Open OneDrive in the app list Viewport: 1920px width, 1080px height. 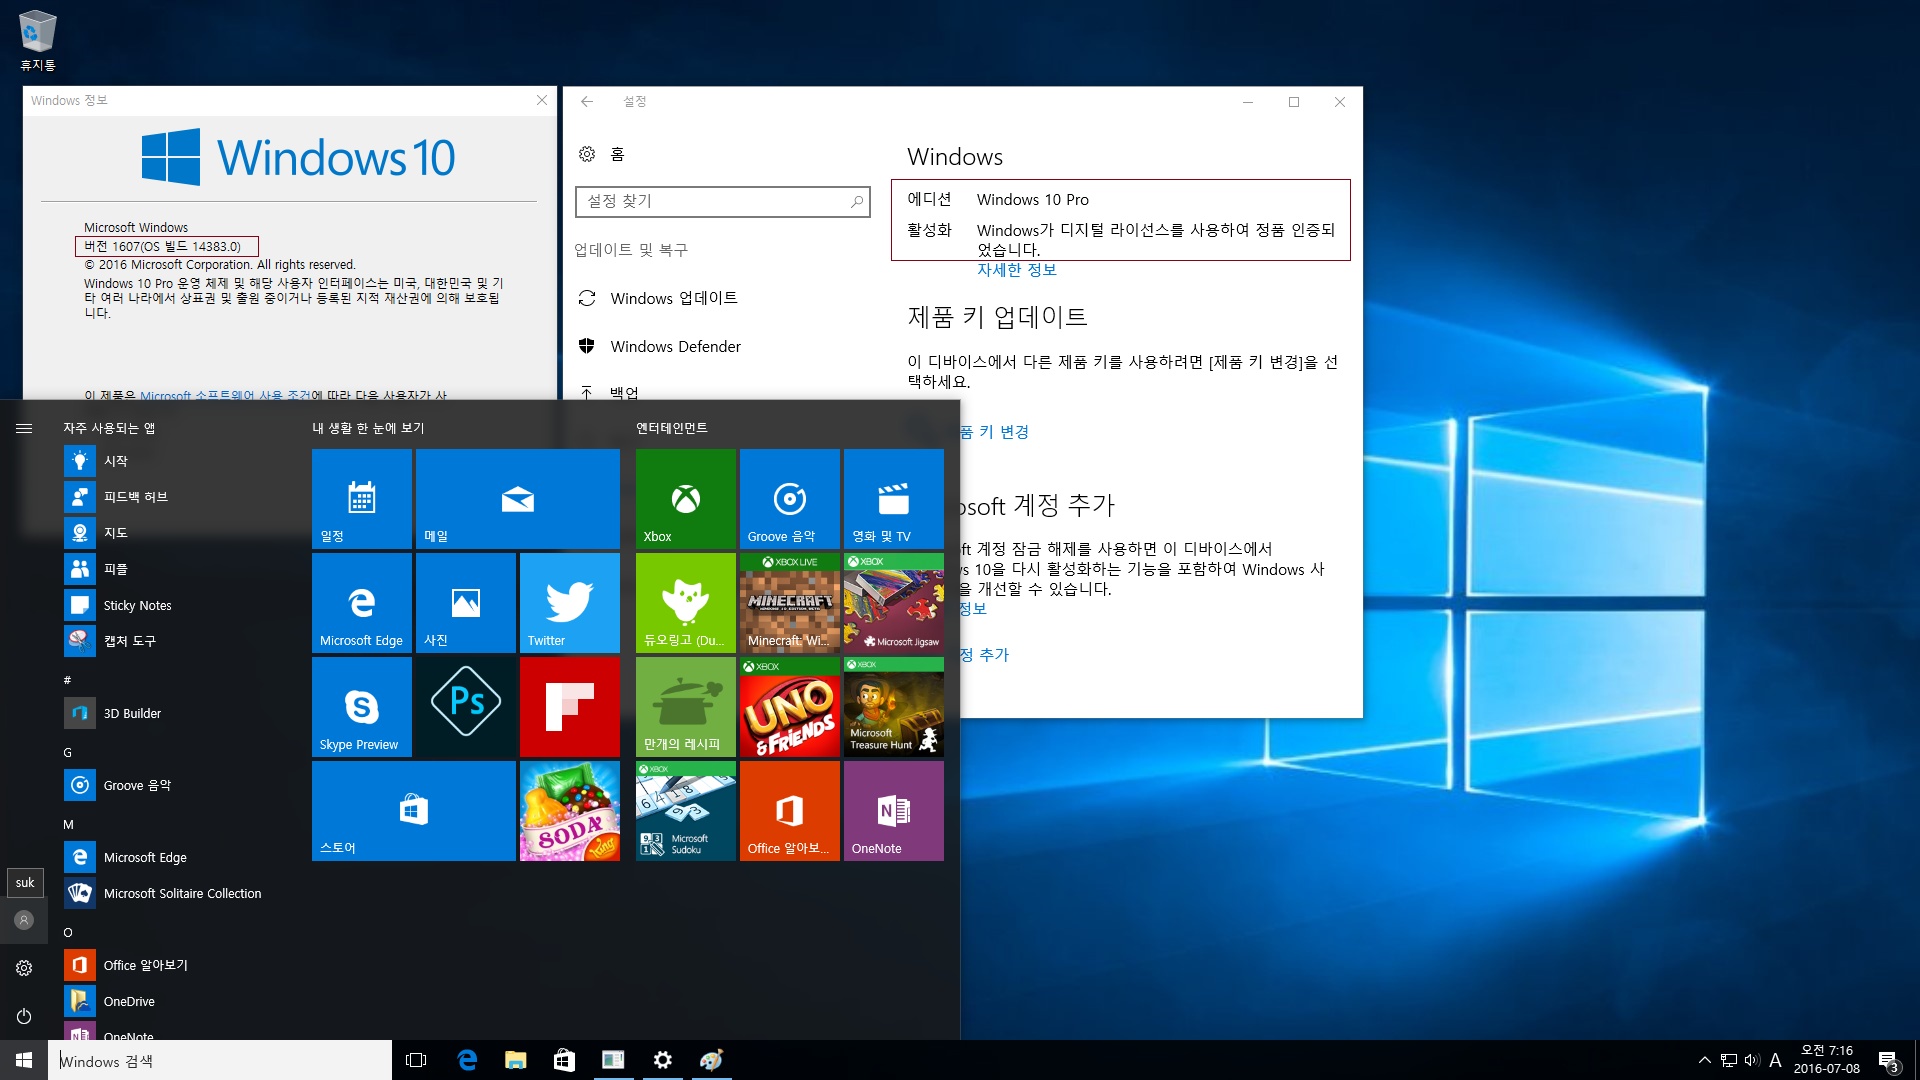174,1001
